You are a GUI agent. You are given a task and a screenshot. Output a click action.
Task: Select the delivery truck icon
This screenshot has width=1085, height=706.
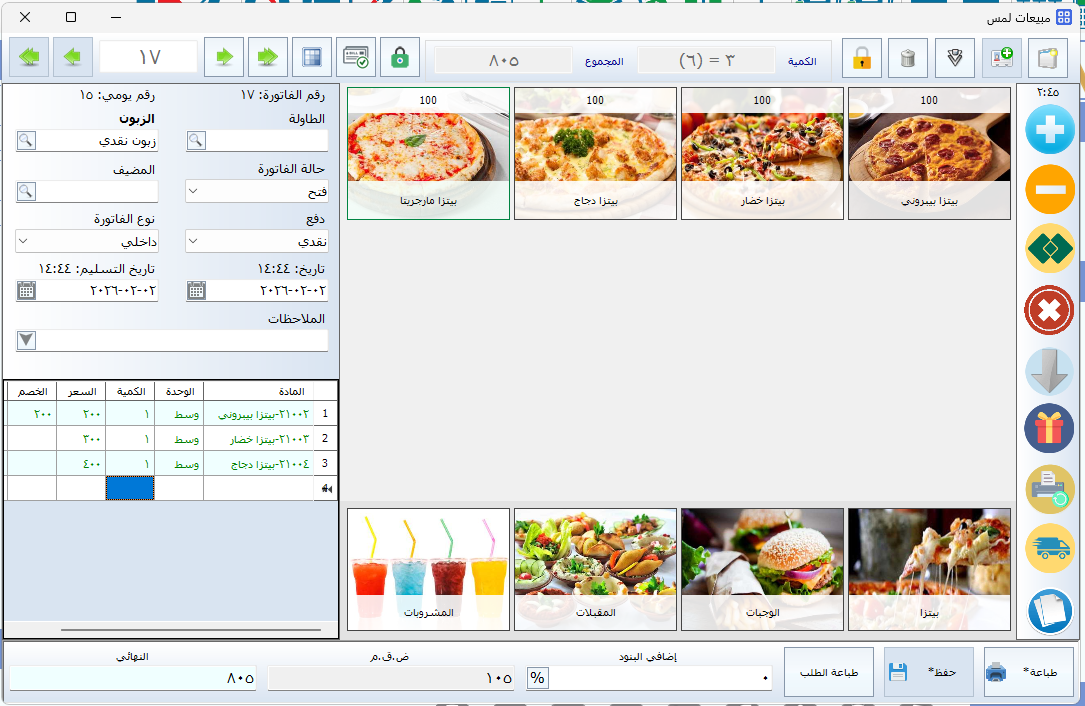1049,549
